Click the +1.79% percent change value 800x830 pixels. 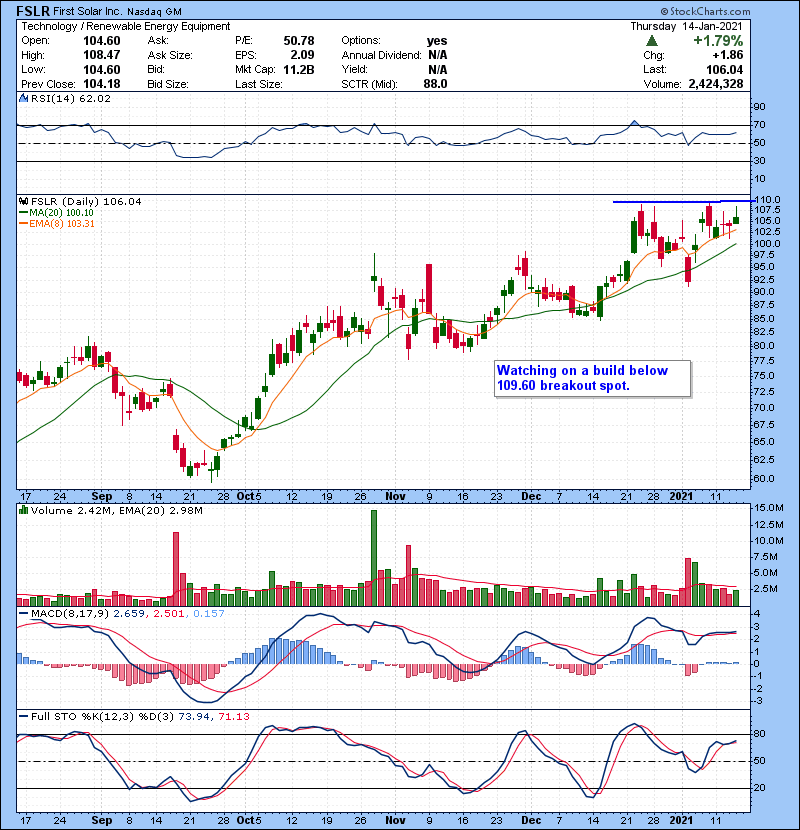718,41
